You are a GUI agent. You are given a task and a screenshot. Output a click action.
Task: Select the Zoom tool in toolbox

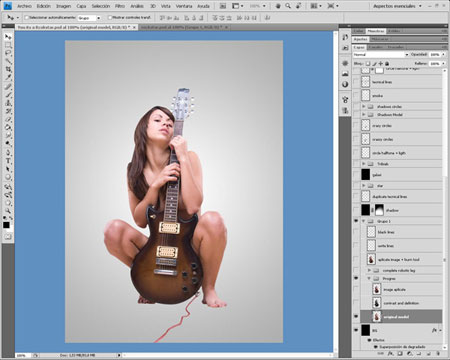click(8, 210)
